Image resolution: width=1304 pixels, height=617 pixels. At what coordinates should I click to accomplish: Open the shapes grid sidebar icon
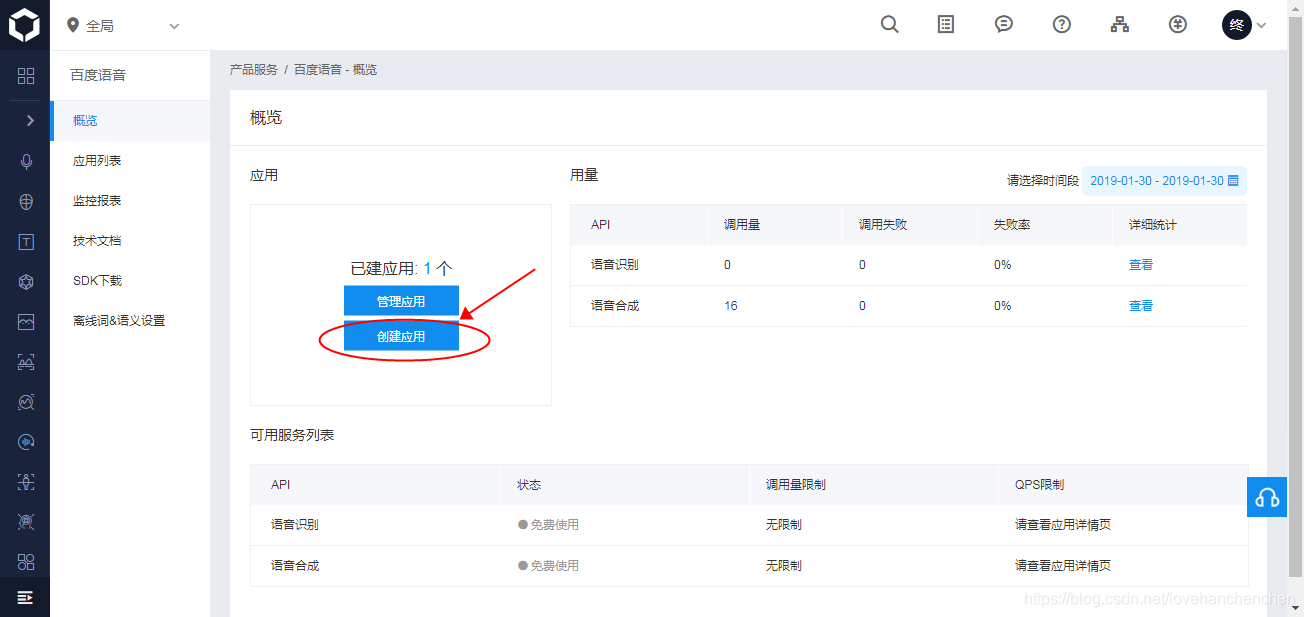(26, 561)
